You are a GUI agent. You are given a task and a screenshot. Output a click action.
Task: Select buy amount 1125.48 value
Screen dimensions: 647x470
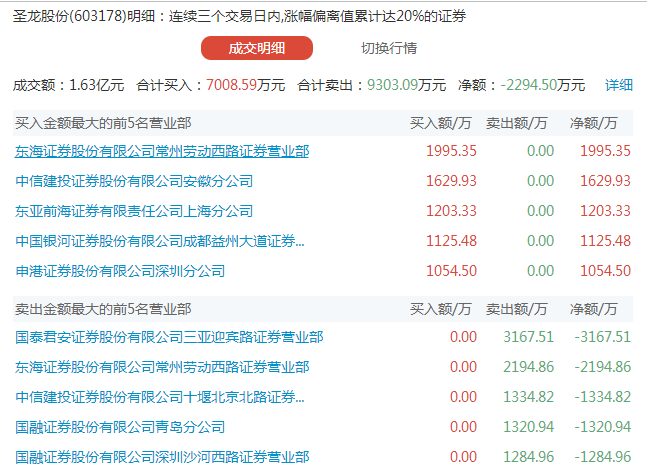[451, 241]
